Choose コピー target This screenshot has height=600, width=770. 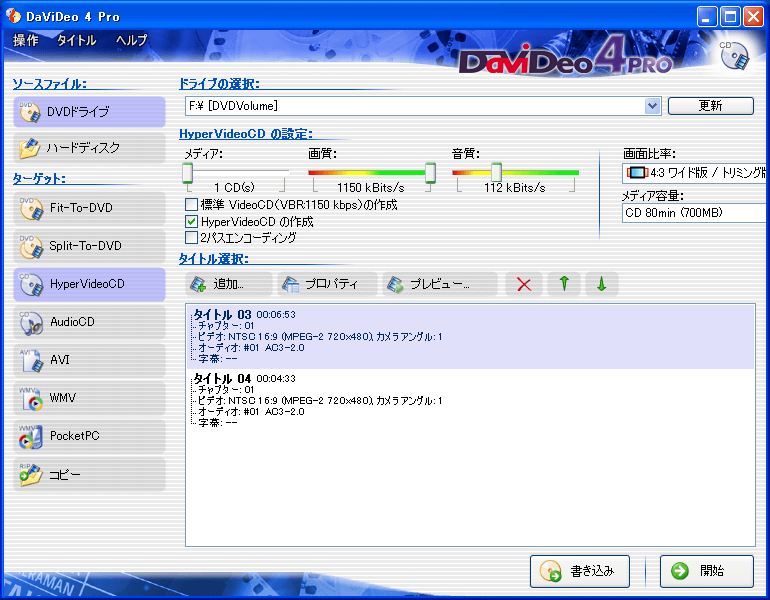[x=89, y=474]
